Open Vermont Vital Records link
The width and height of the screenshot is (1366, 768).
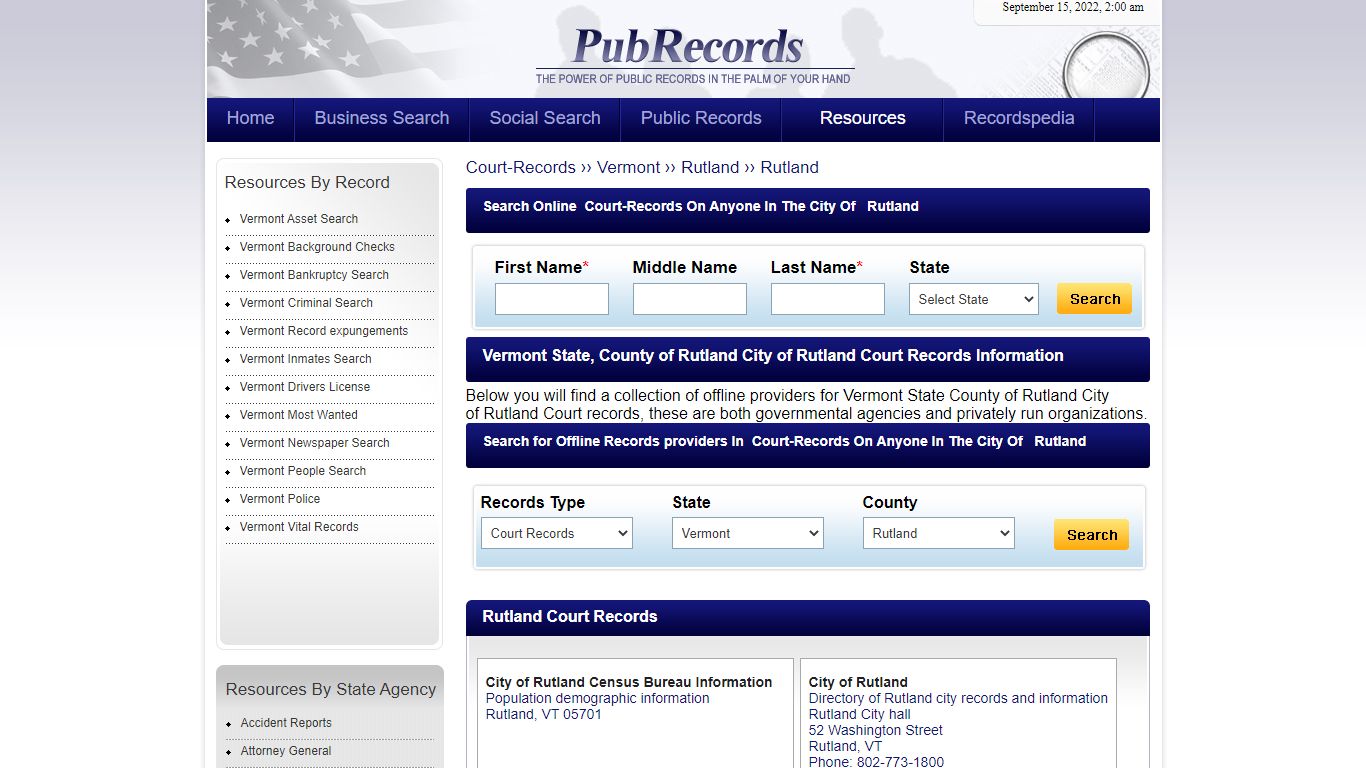(x=299, y=527)
